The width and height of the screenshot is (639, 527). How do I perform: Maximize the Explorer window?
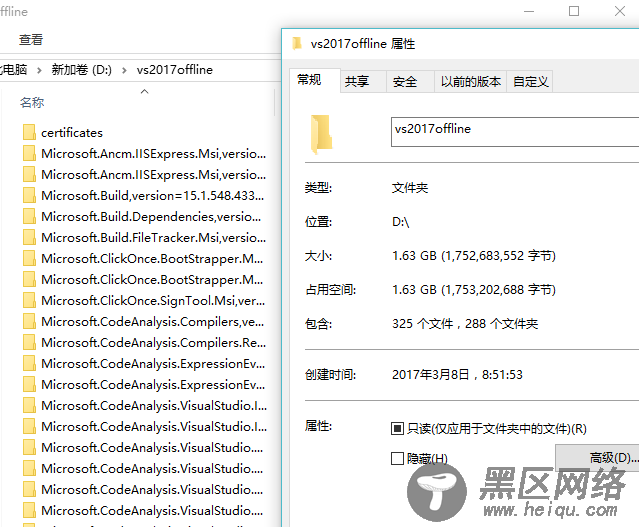(574, 11)
